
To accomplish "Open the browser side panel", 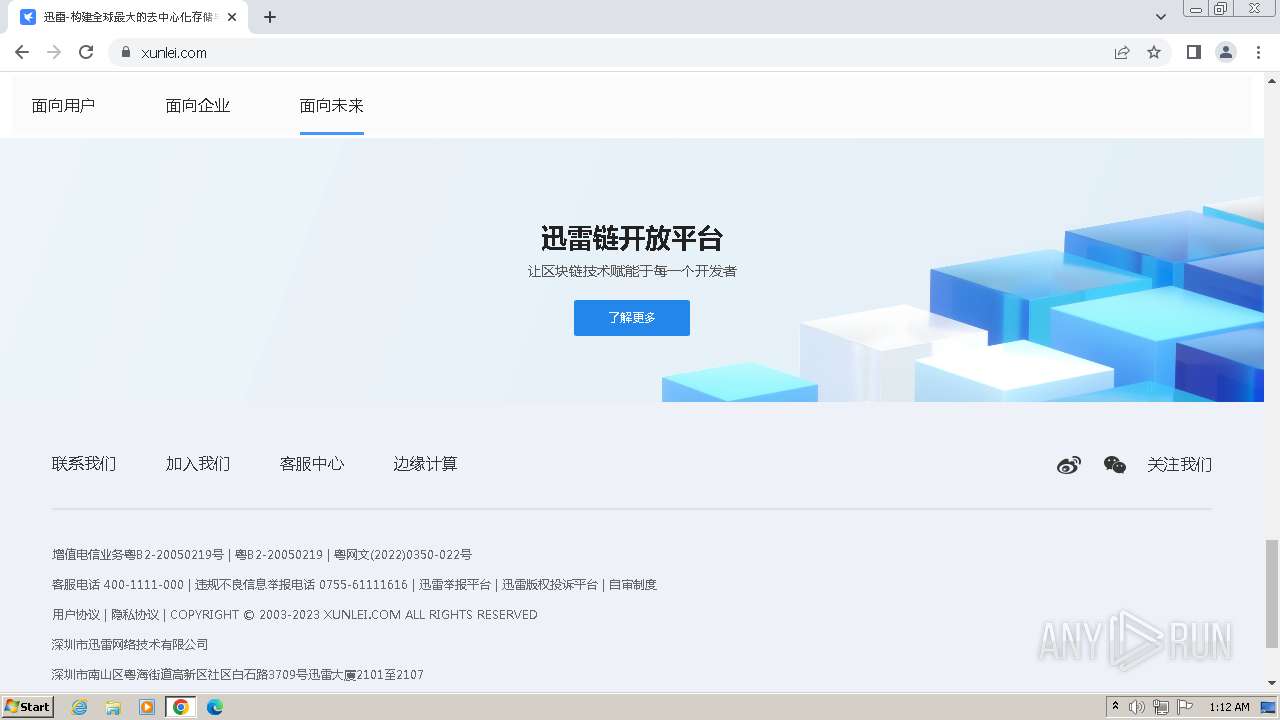I will coord(1193,52).
